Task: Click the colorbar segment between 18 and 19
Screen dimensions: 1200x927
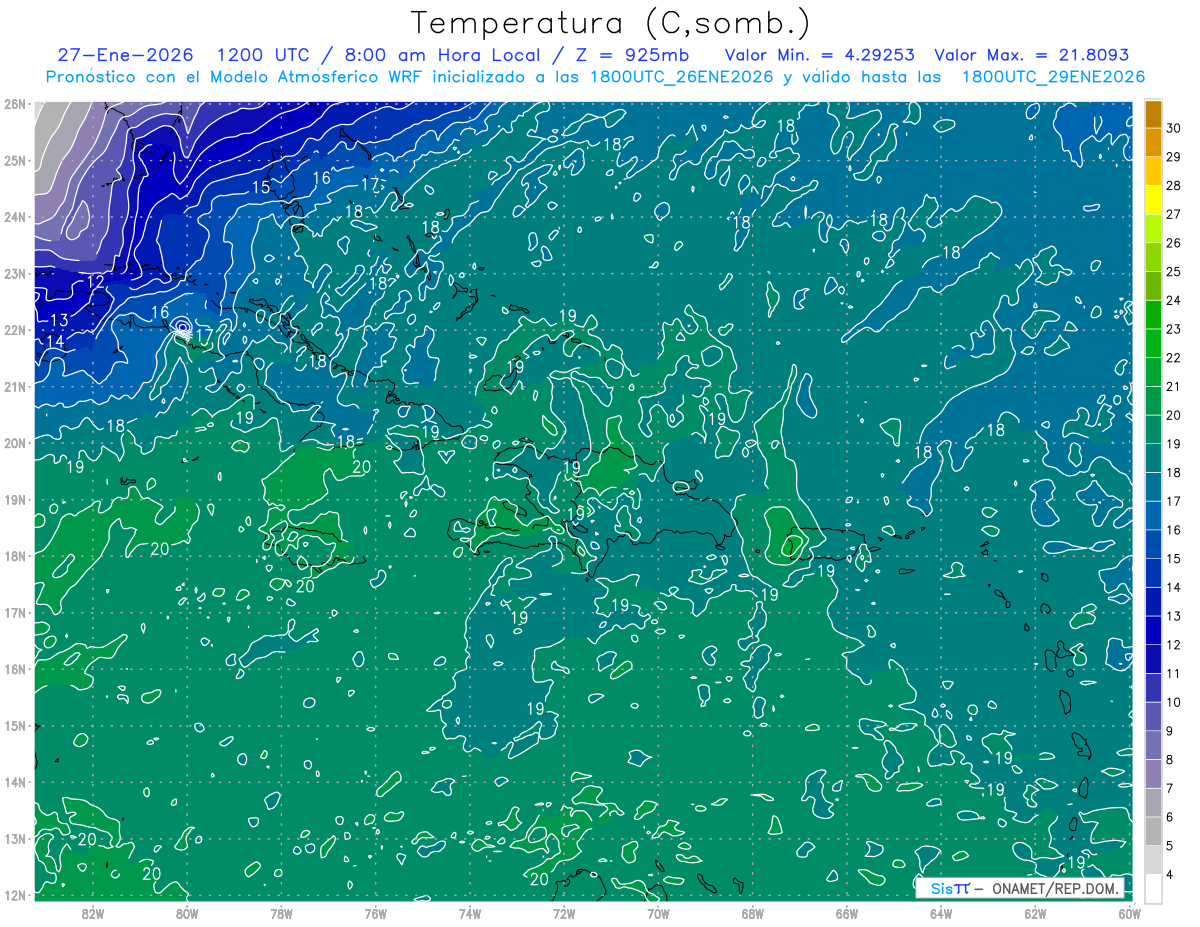Action: coord(1153,458)
